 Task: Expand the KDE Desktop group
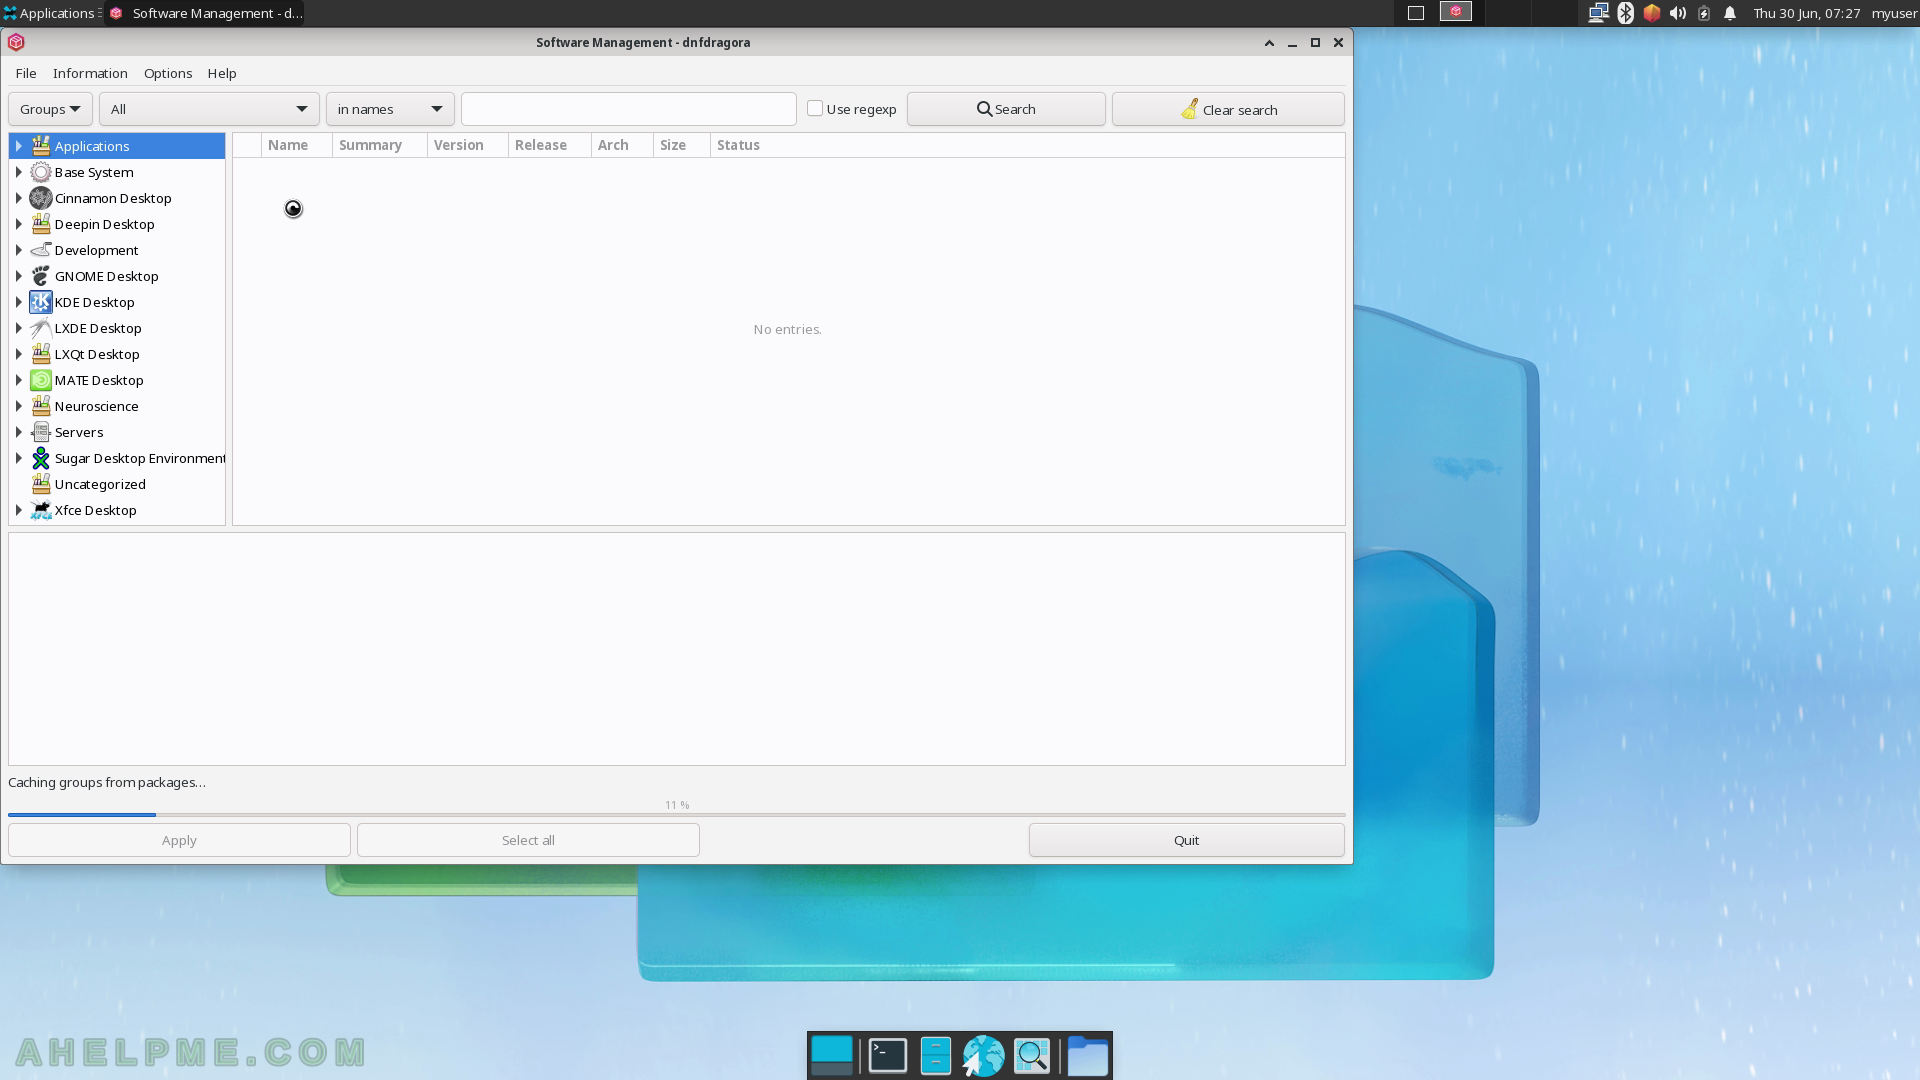[x=18, y=302]
